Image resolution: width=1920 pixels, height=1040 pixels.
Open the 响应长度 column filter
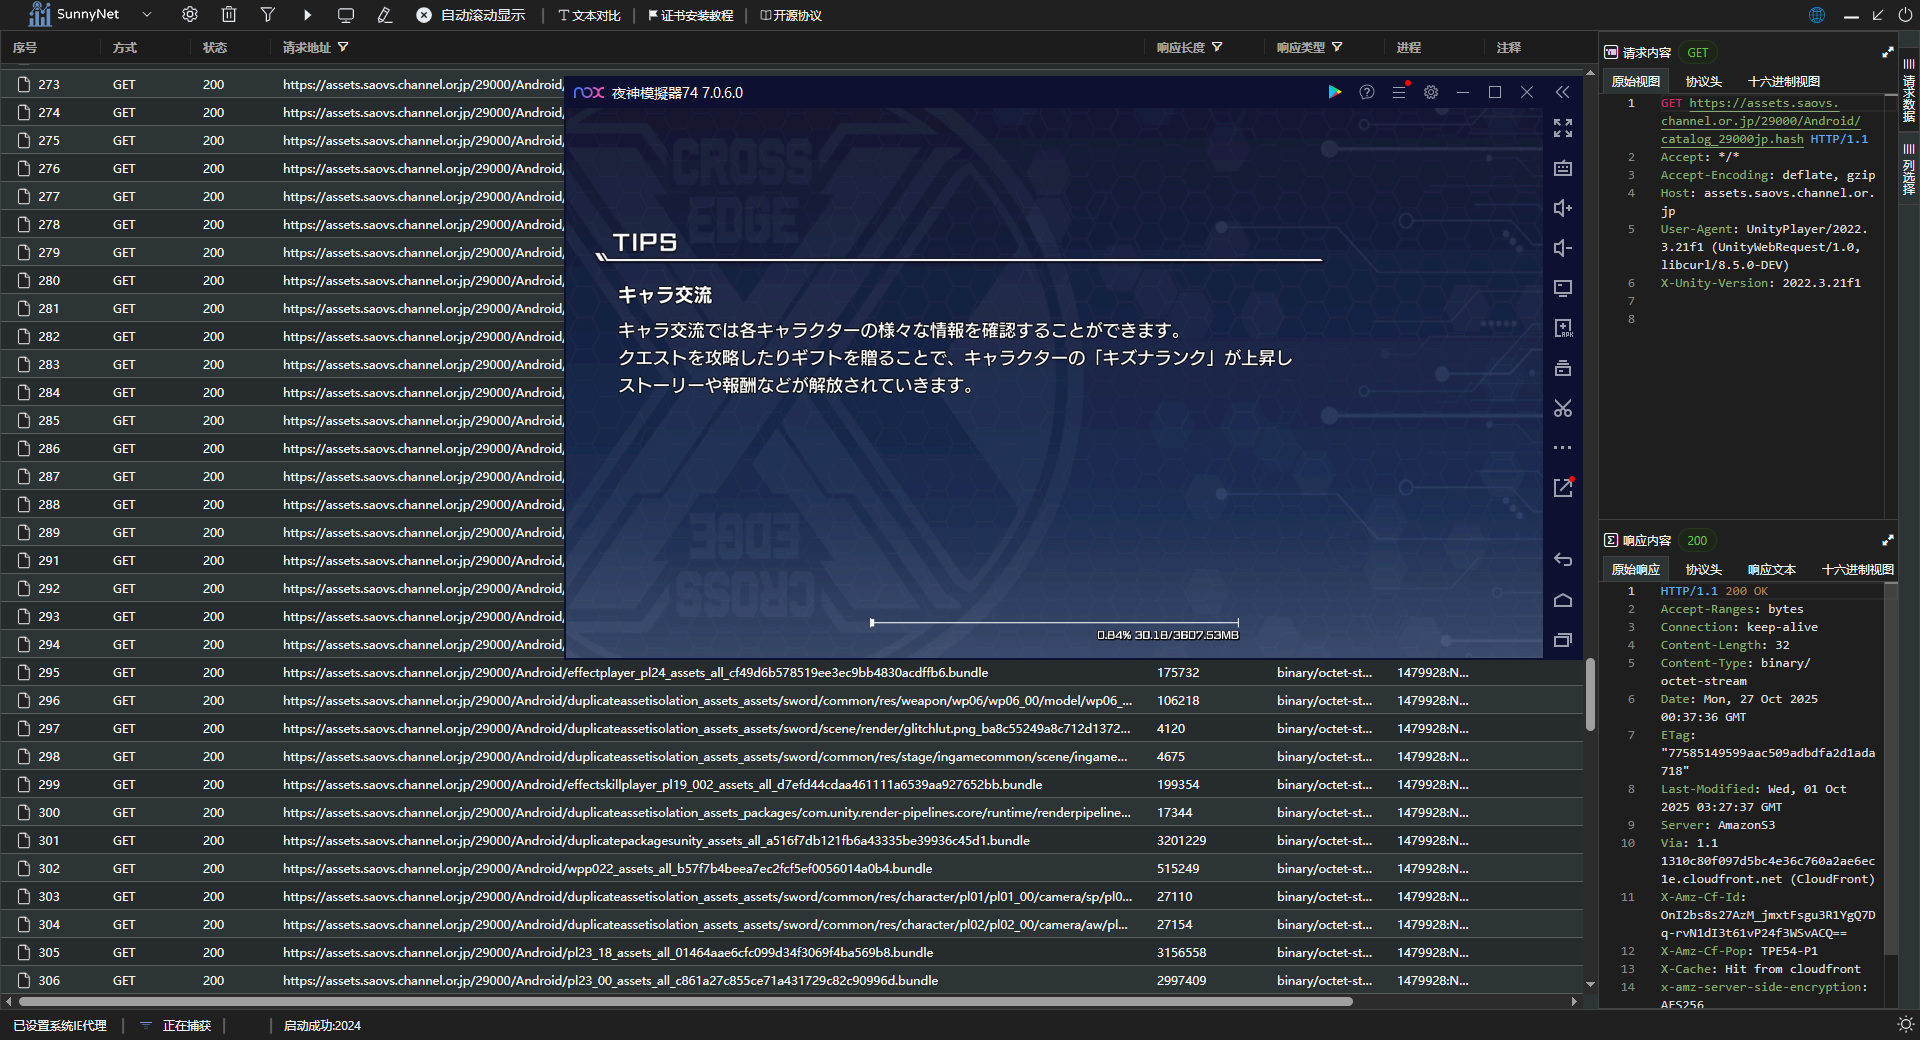coord(1217,47)
